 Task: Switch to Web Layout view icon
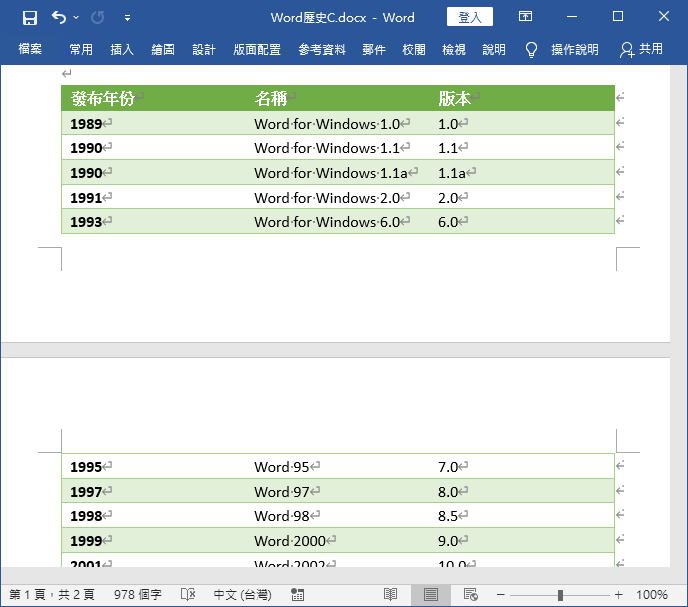click(471, 595)
